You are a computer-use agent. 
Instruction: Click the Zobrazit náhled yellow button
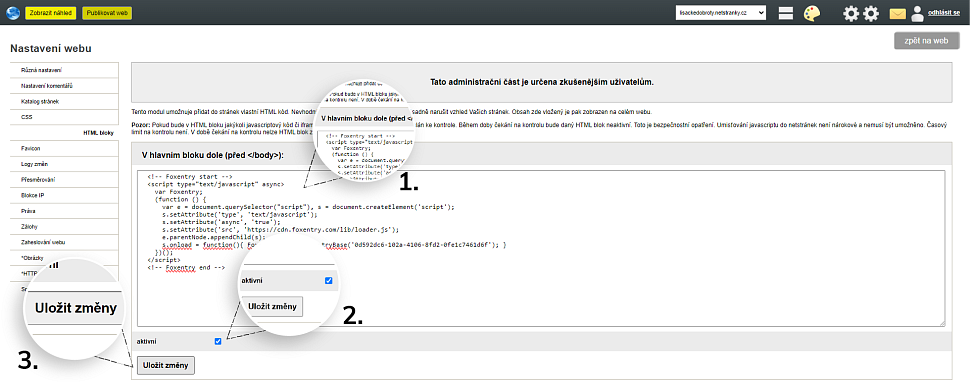(x=51, y=13)
